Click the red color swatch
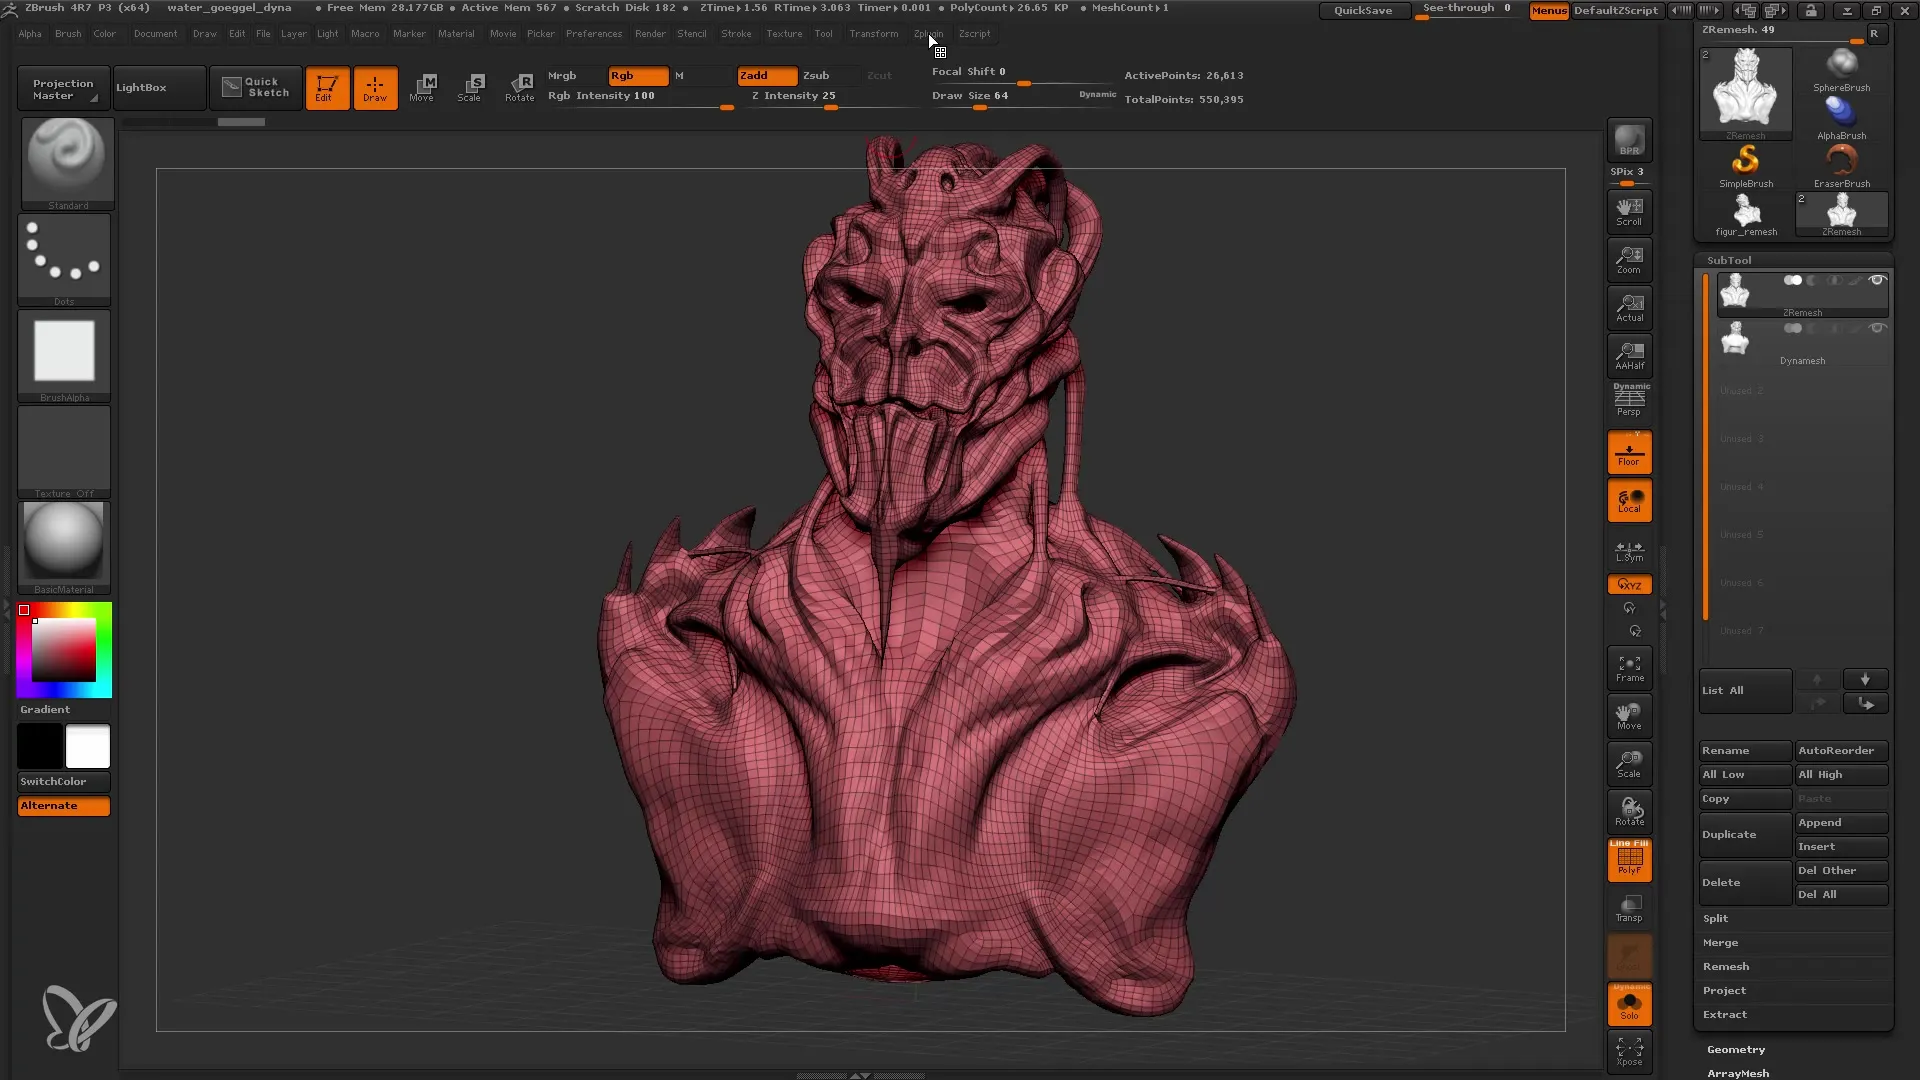The image size is (1920, 1080). click(25, 608)
